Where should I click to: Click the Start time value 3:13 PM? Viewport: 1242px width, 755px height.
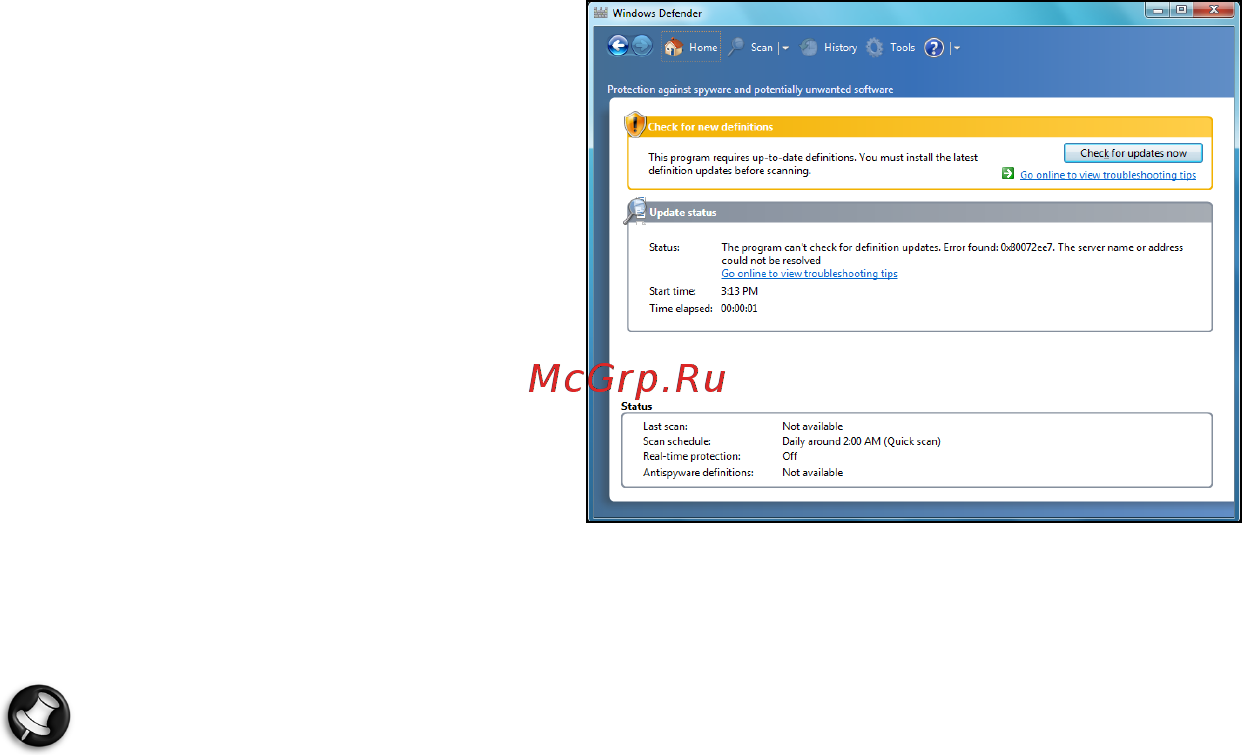[739, 291]
